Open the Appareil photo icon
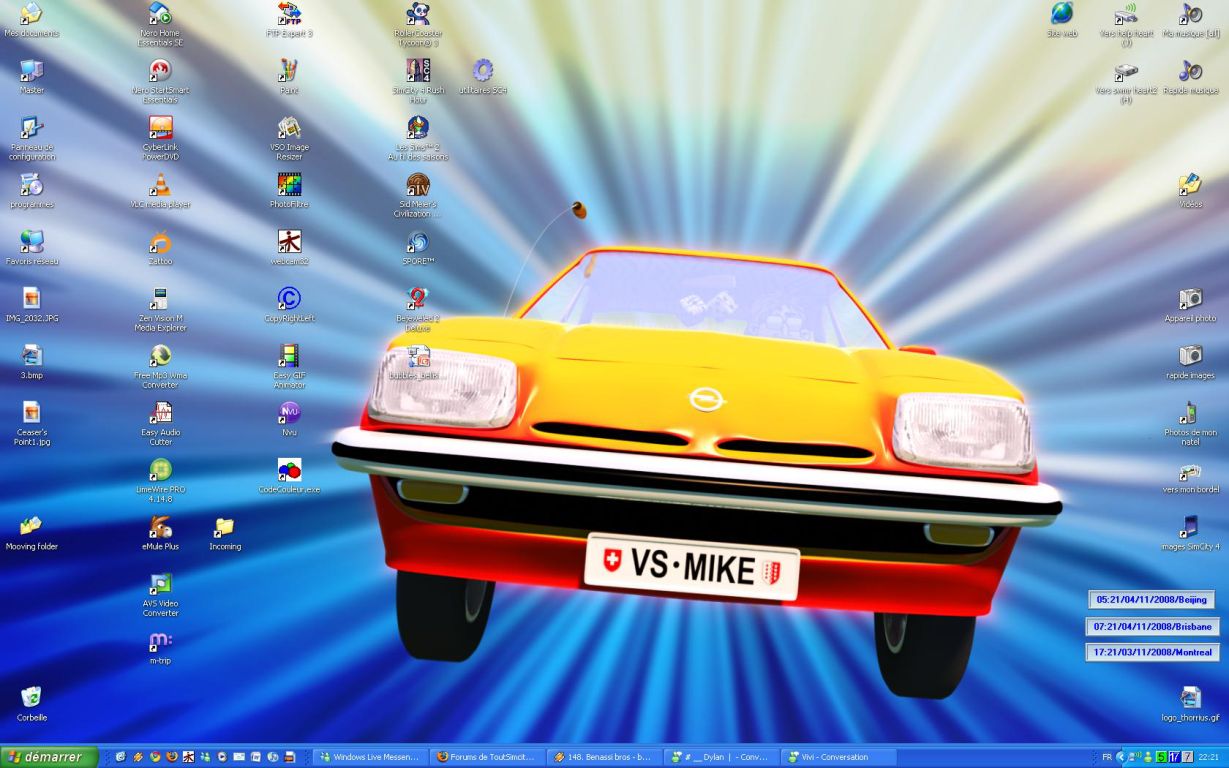 1190,299
